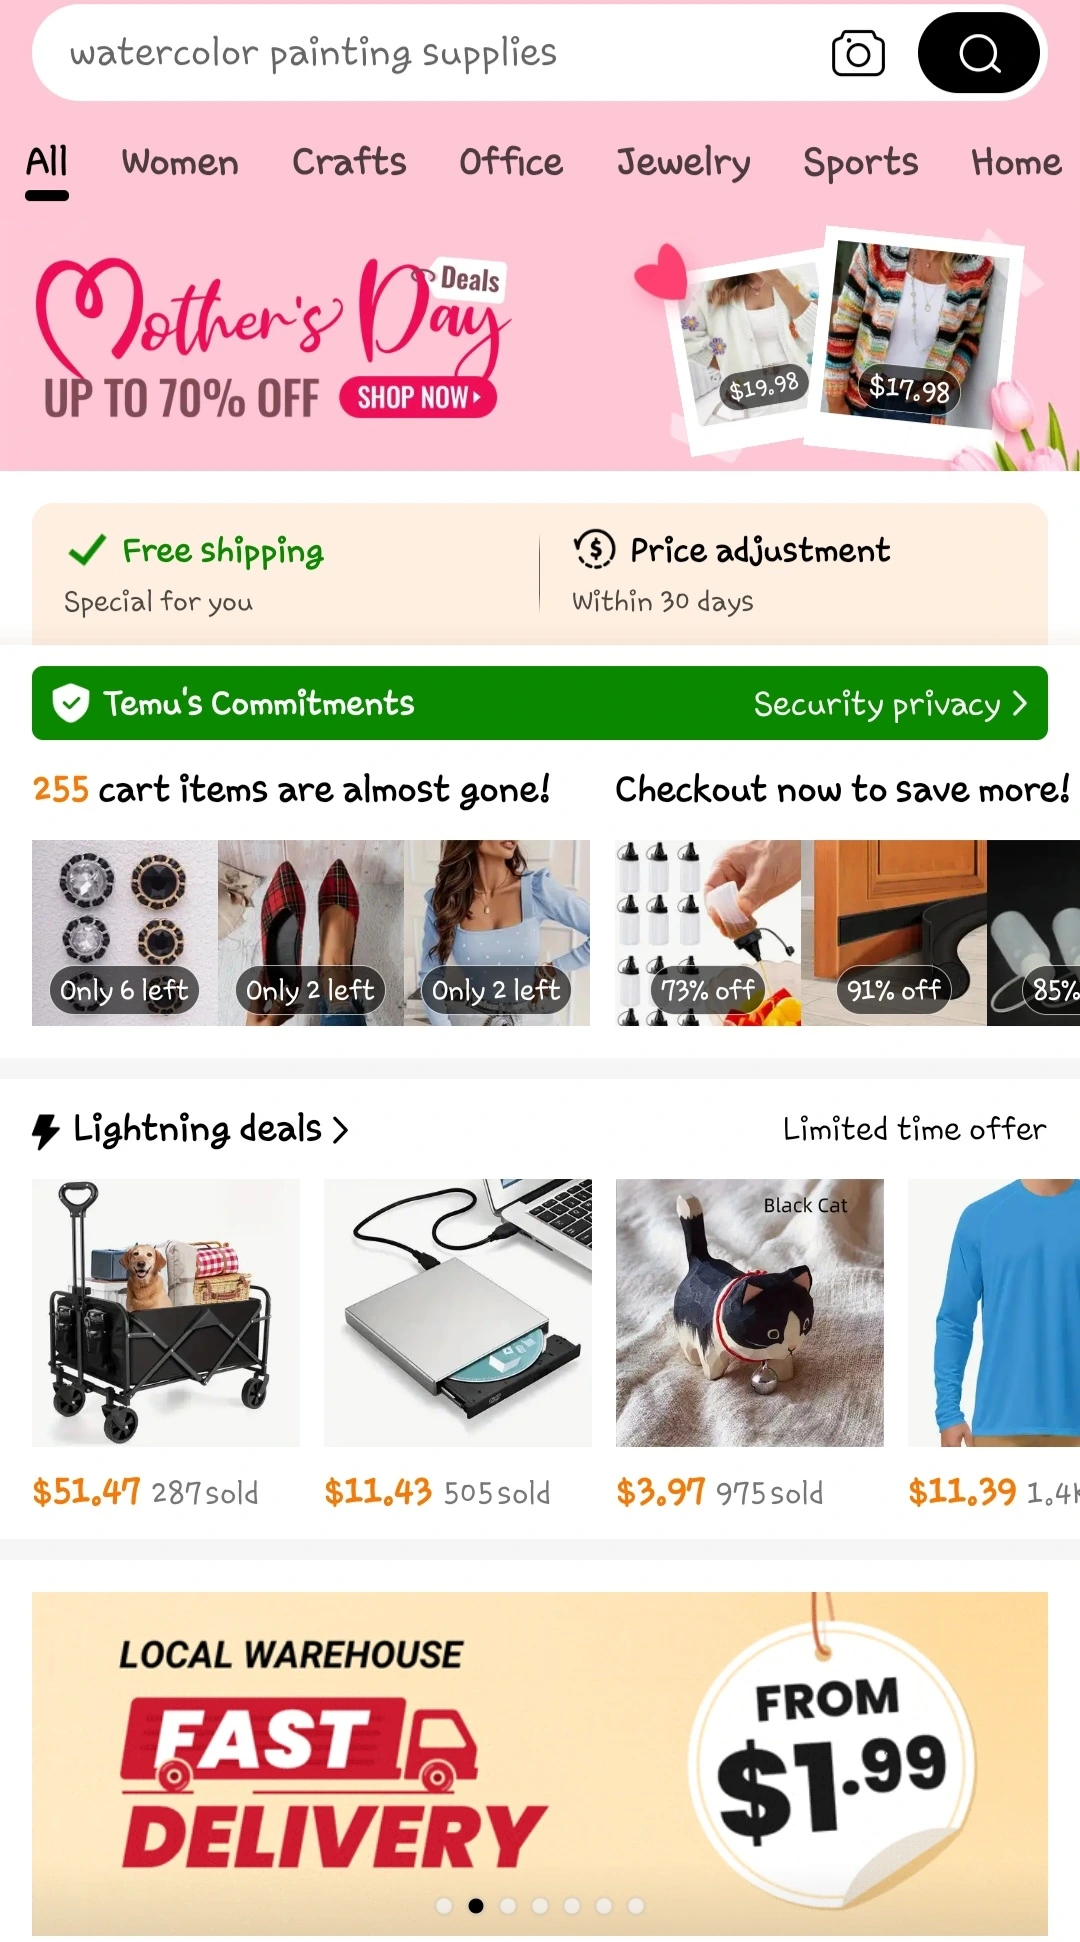Switch to the Jewelry category tab
This screenshot has height=1942, width=1080.
pyautogui.click(x=683, y=162)
